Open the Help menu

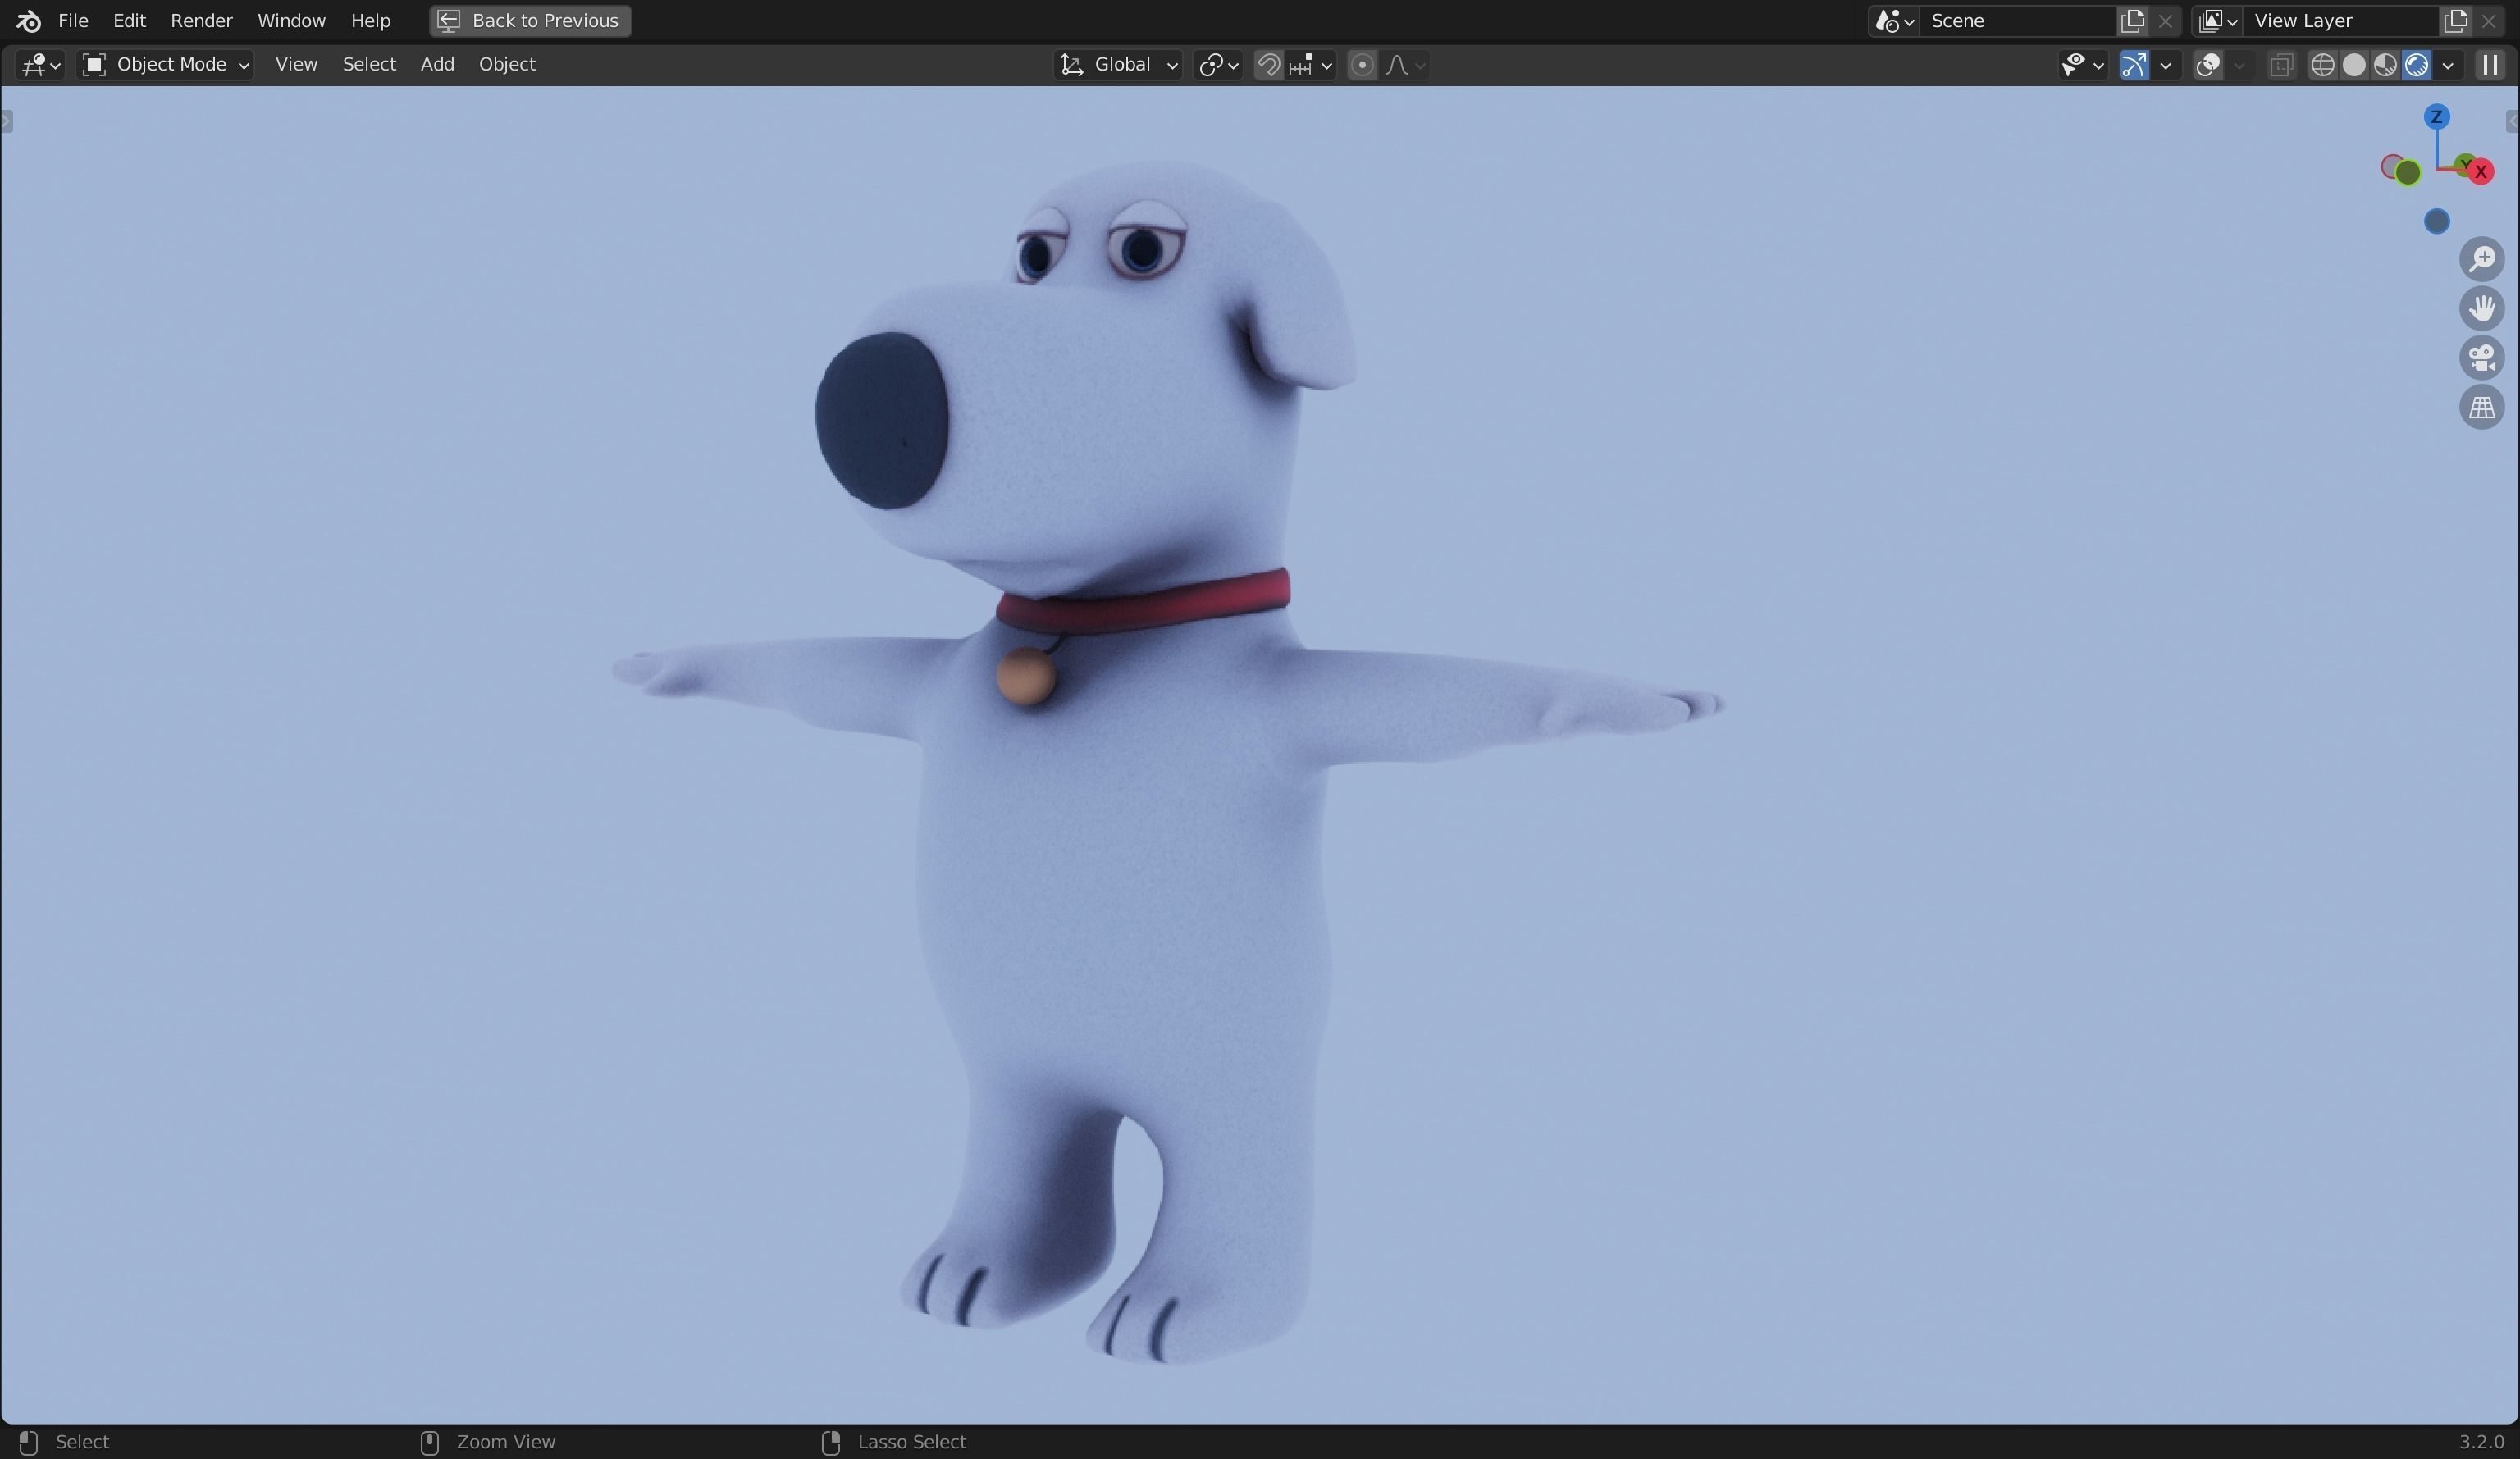[x=370, y=20]
